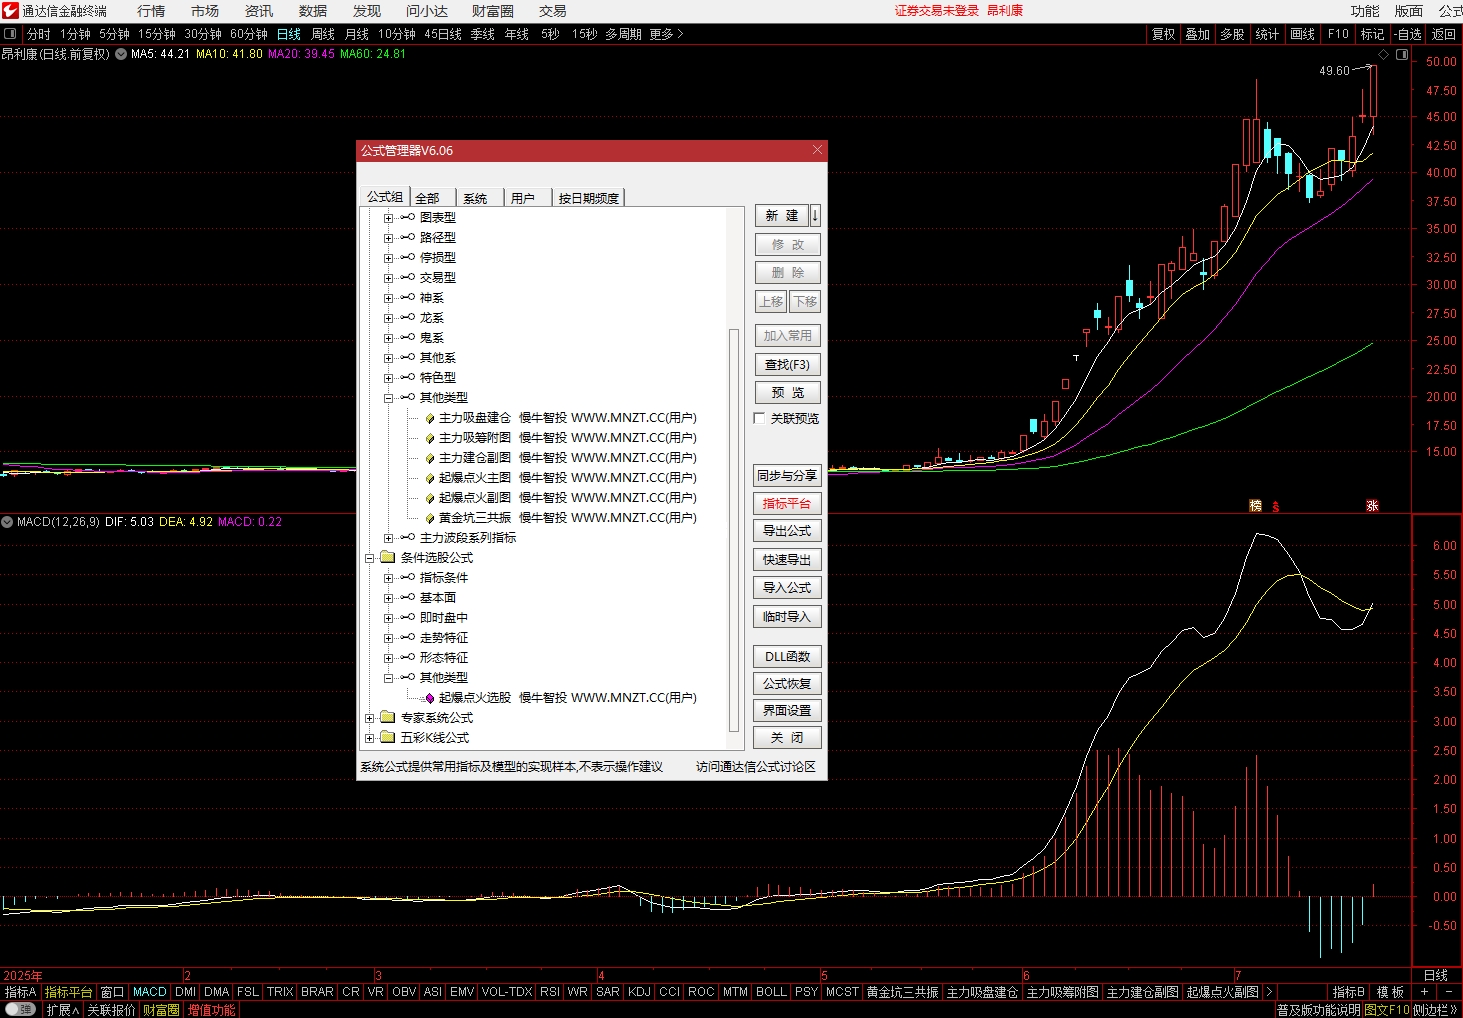Click the diamond icon near the 49.60 price label
Screen dimensions: 1463x1018
[x=1384, y=55]
